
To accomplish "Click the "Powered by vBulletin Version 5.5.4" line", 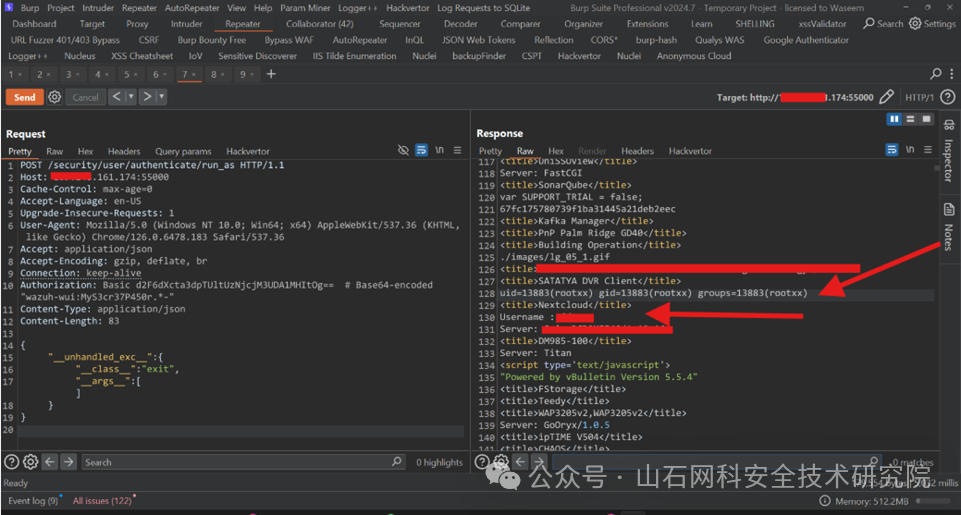I will pos(599,377).
